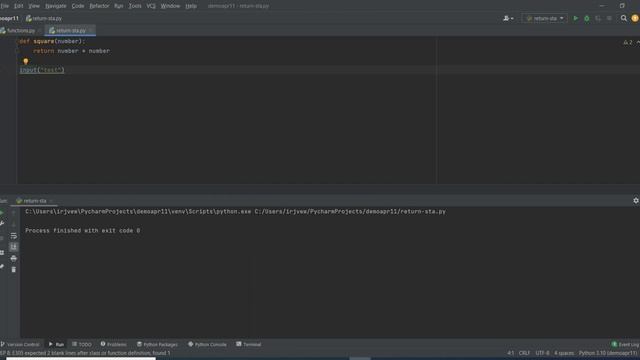Open the Python Packages tool window
The image size is (640, 360).
tap(157, 344)
